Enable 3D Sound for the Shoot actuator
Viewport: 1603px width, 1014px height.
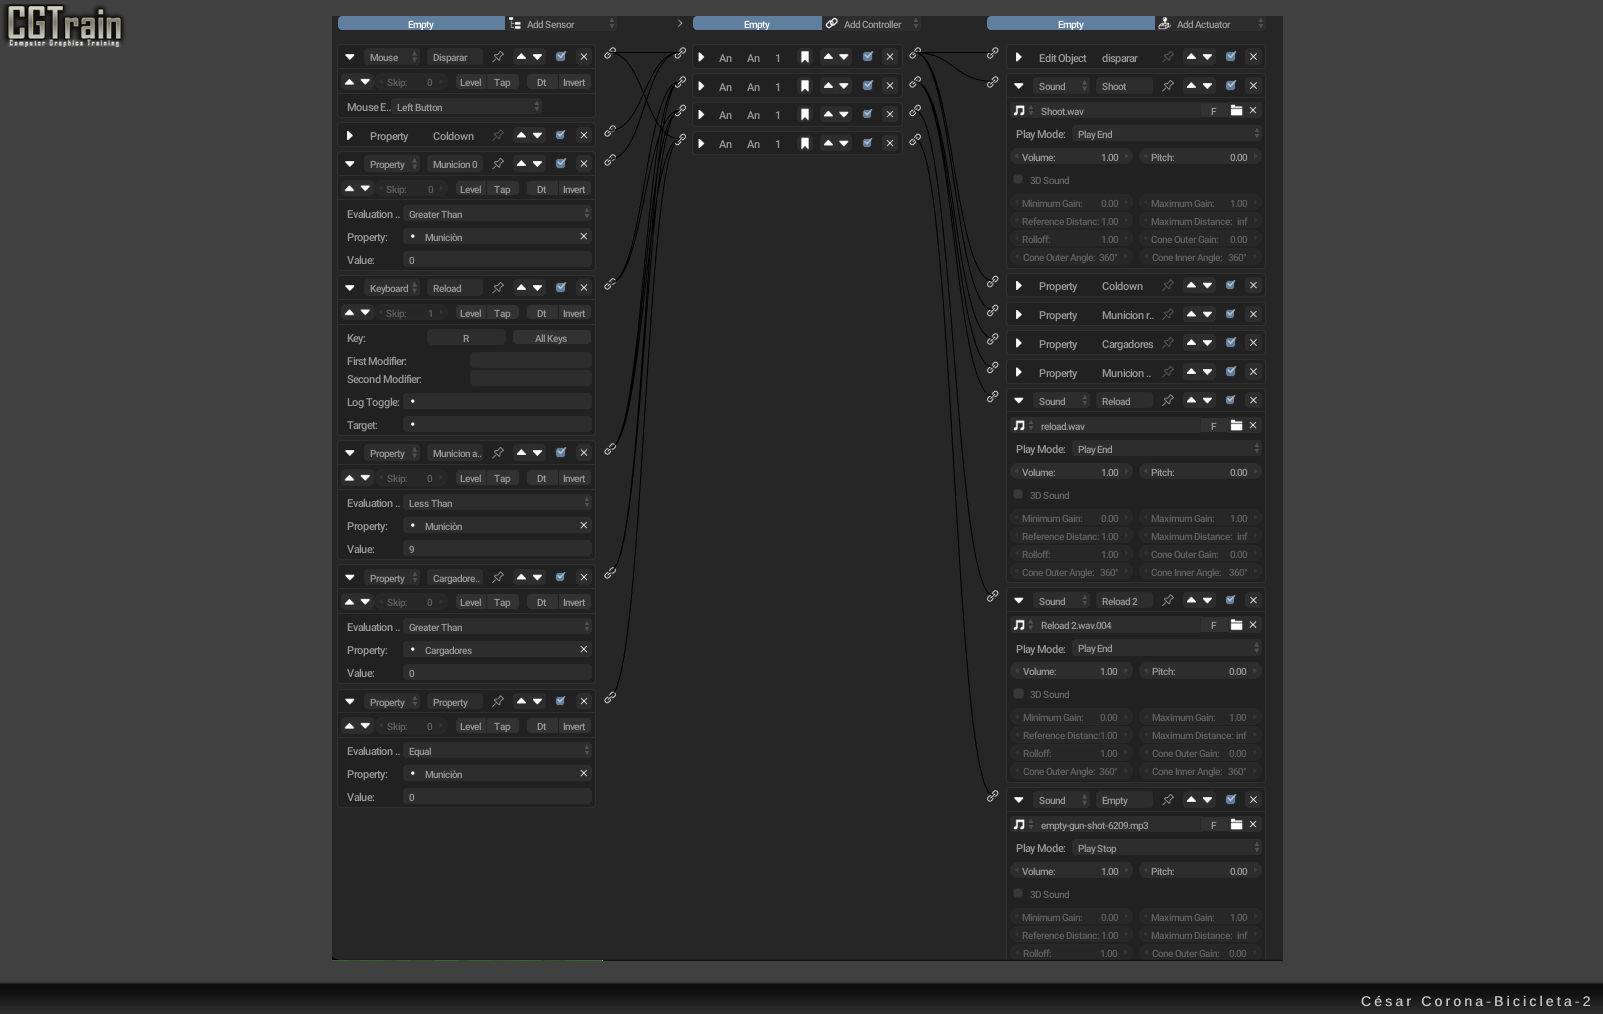point(1018,180)
